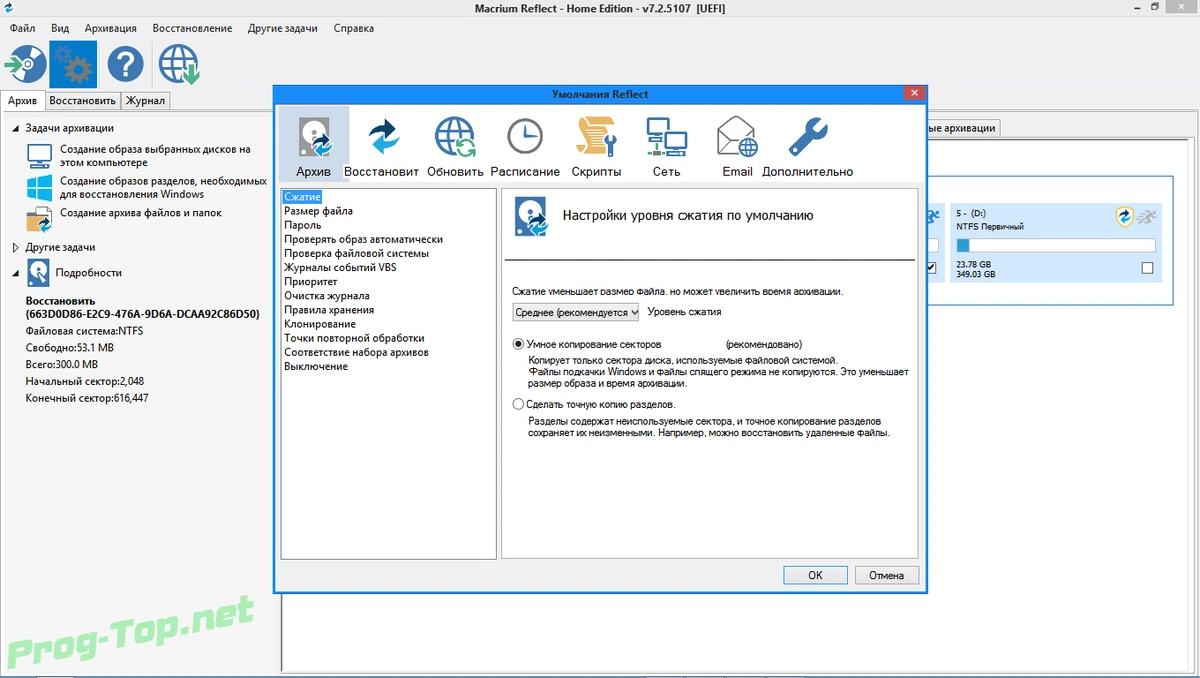Image resolution: width=1200 pixels, height=678 pixels.
Task: Open the Дополнительно wrench icon
Action: tap(807, 147)
